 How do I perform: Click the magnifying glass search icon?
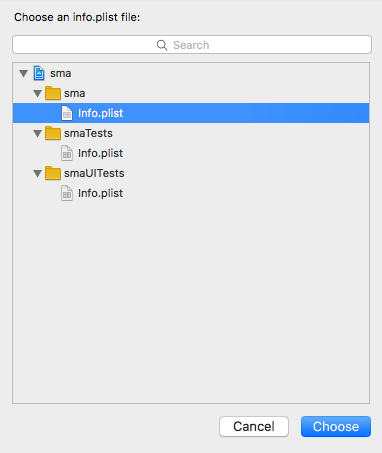point(162,45)
